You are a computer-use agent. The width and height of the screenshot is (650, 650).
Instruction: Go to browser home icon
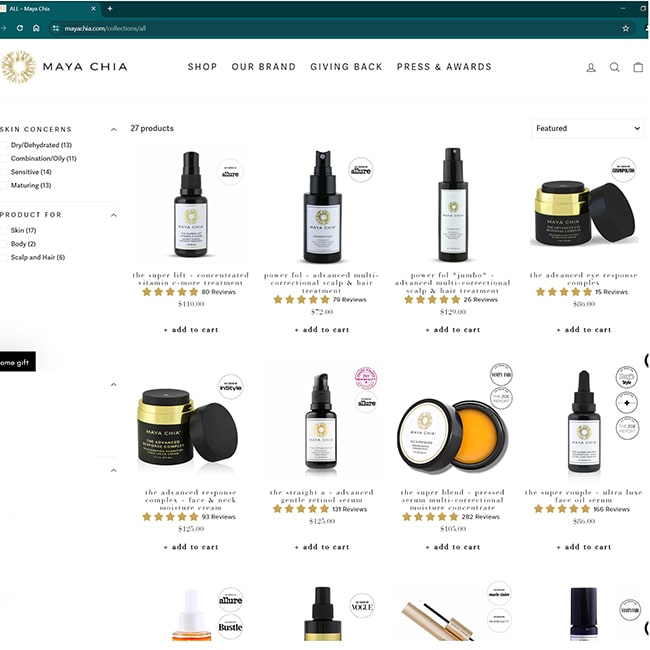[36, 28]
